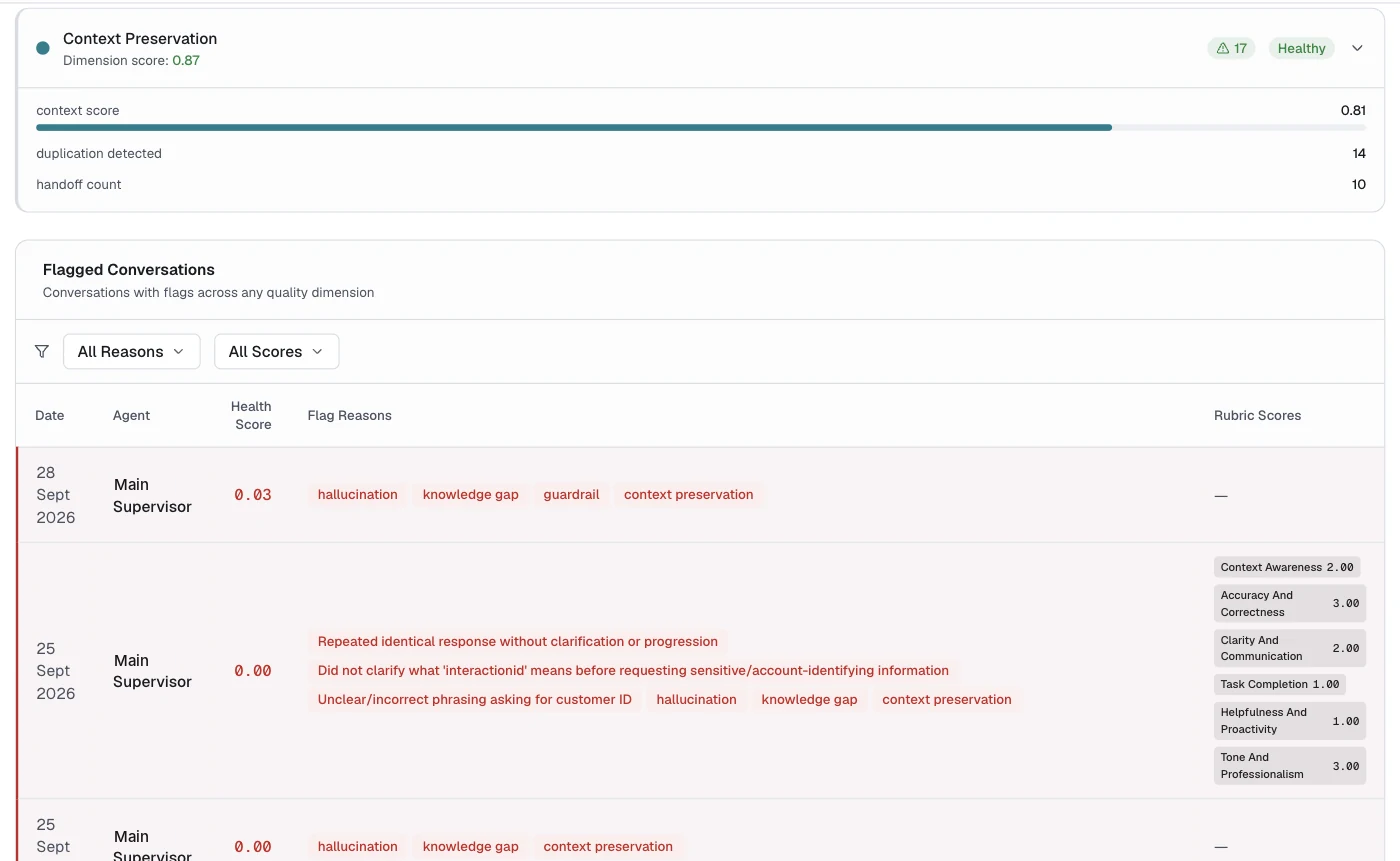Select the guardrail flag tag
Viewport: 1400px width, 861px height.
571,495
